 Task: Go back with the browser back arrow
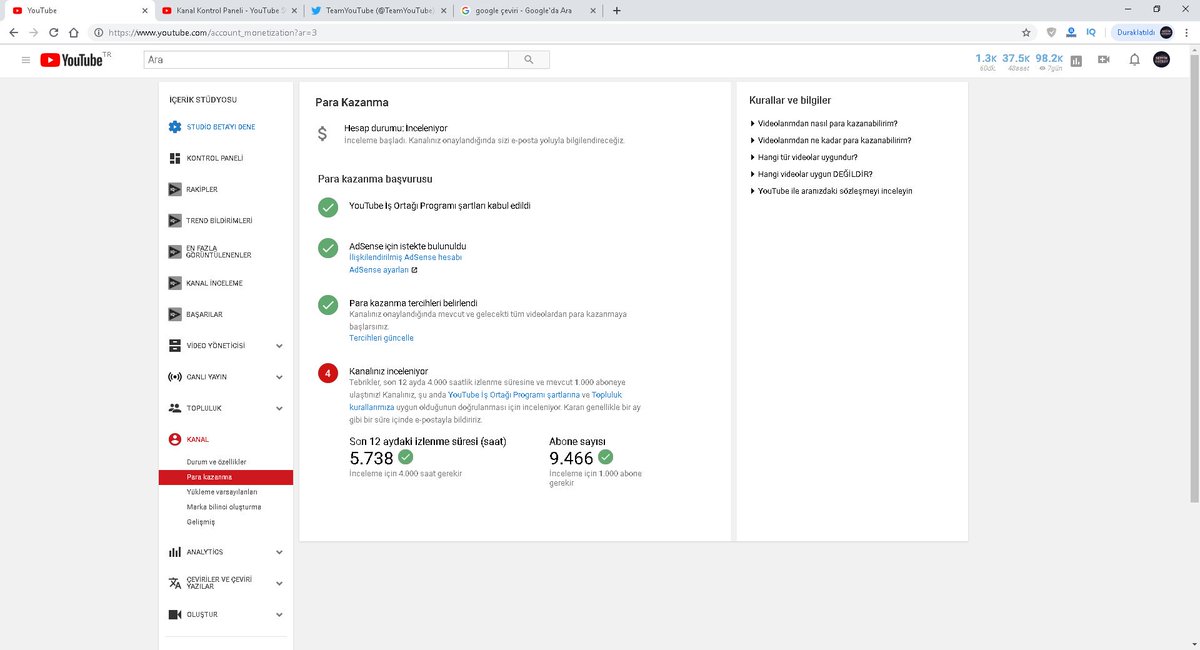pos(13,32)
